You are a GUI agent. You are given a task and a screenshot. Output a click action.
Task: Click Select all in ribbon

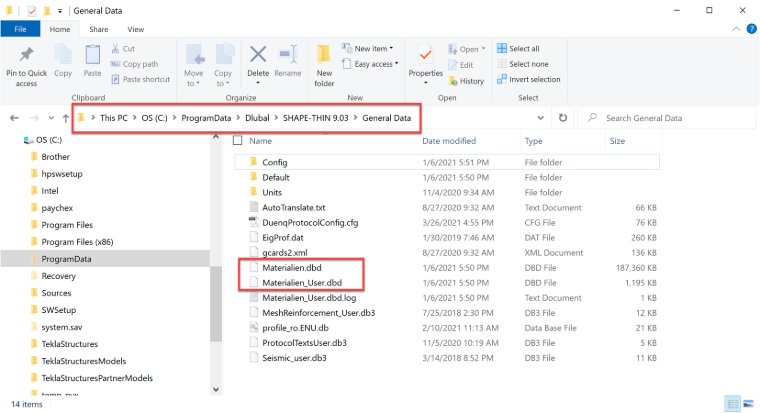pyautogui.click(x=518, y=48)
